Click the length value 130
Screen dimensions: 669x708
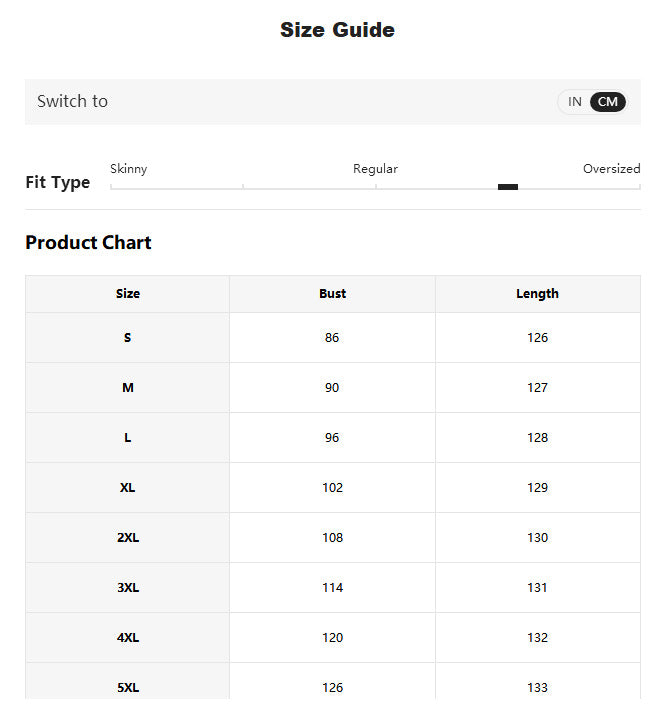tap(538, 538)
